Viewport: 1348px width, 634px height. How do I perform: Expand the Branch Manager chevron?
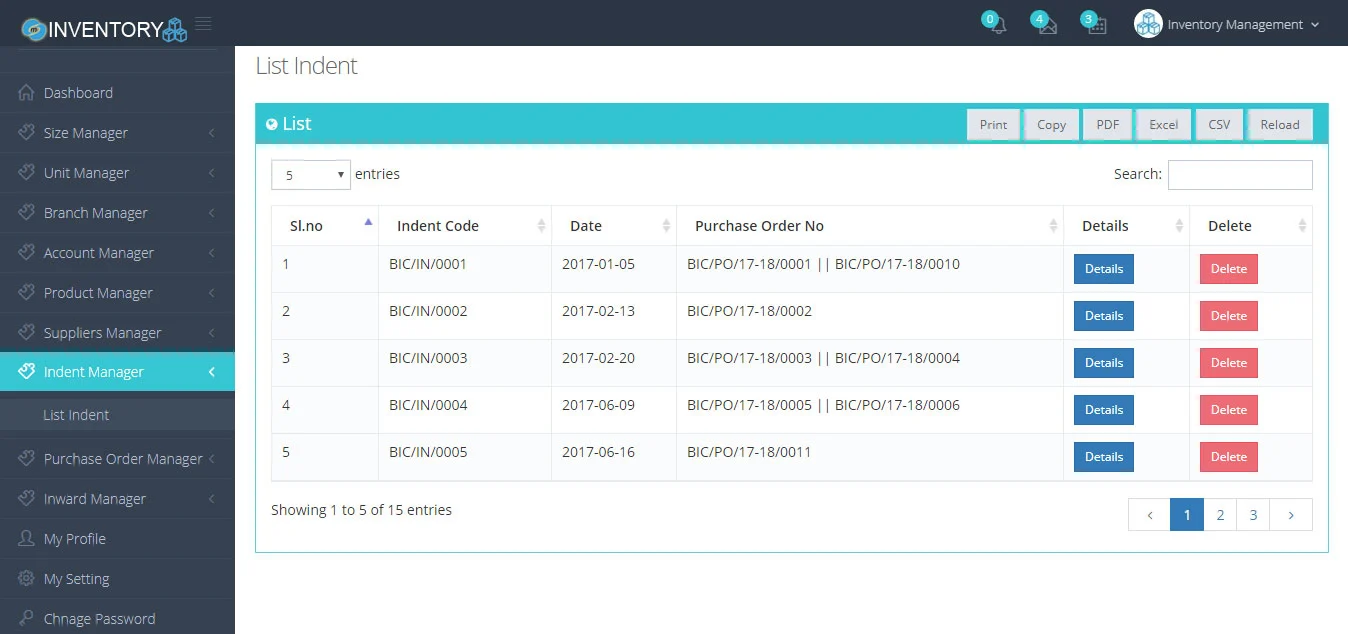212,213
